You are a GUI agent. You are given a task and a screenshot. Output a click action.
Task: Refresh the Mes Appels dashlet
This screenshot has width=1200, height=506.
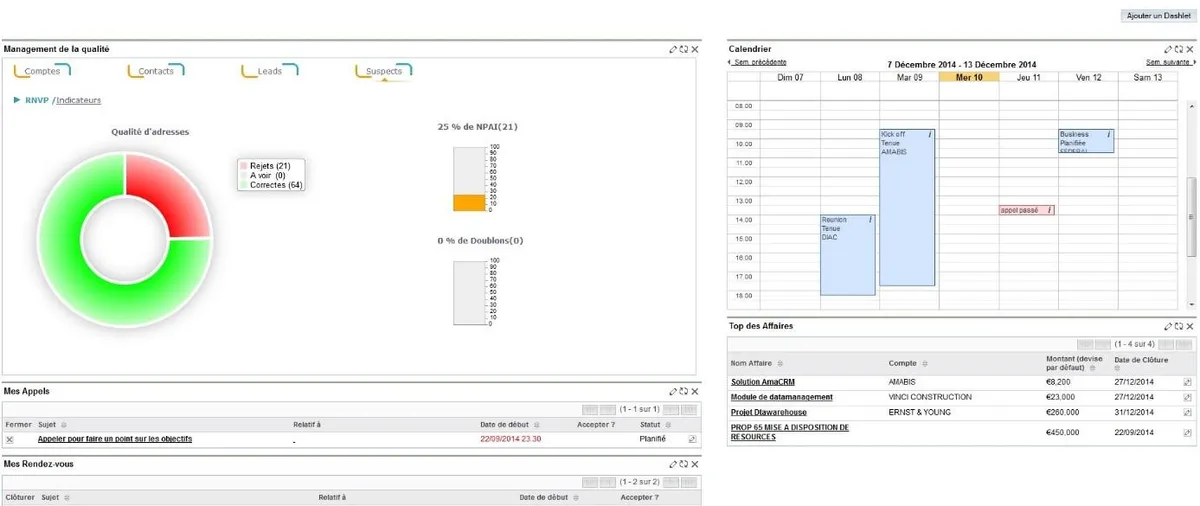point(684,392)
